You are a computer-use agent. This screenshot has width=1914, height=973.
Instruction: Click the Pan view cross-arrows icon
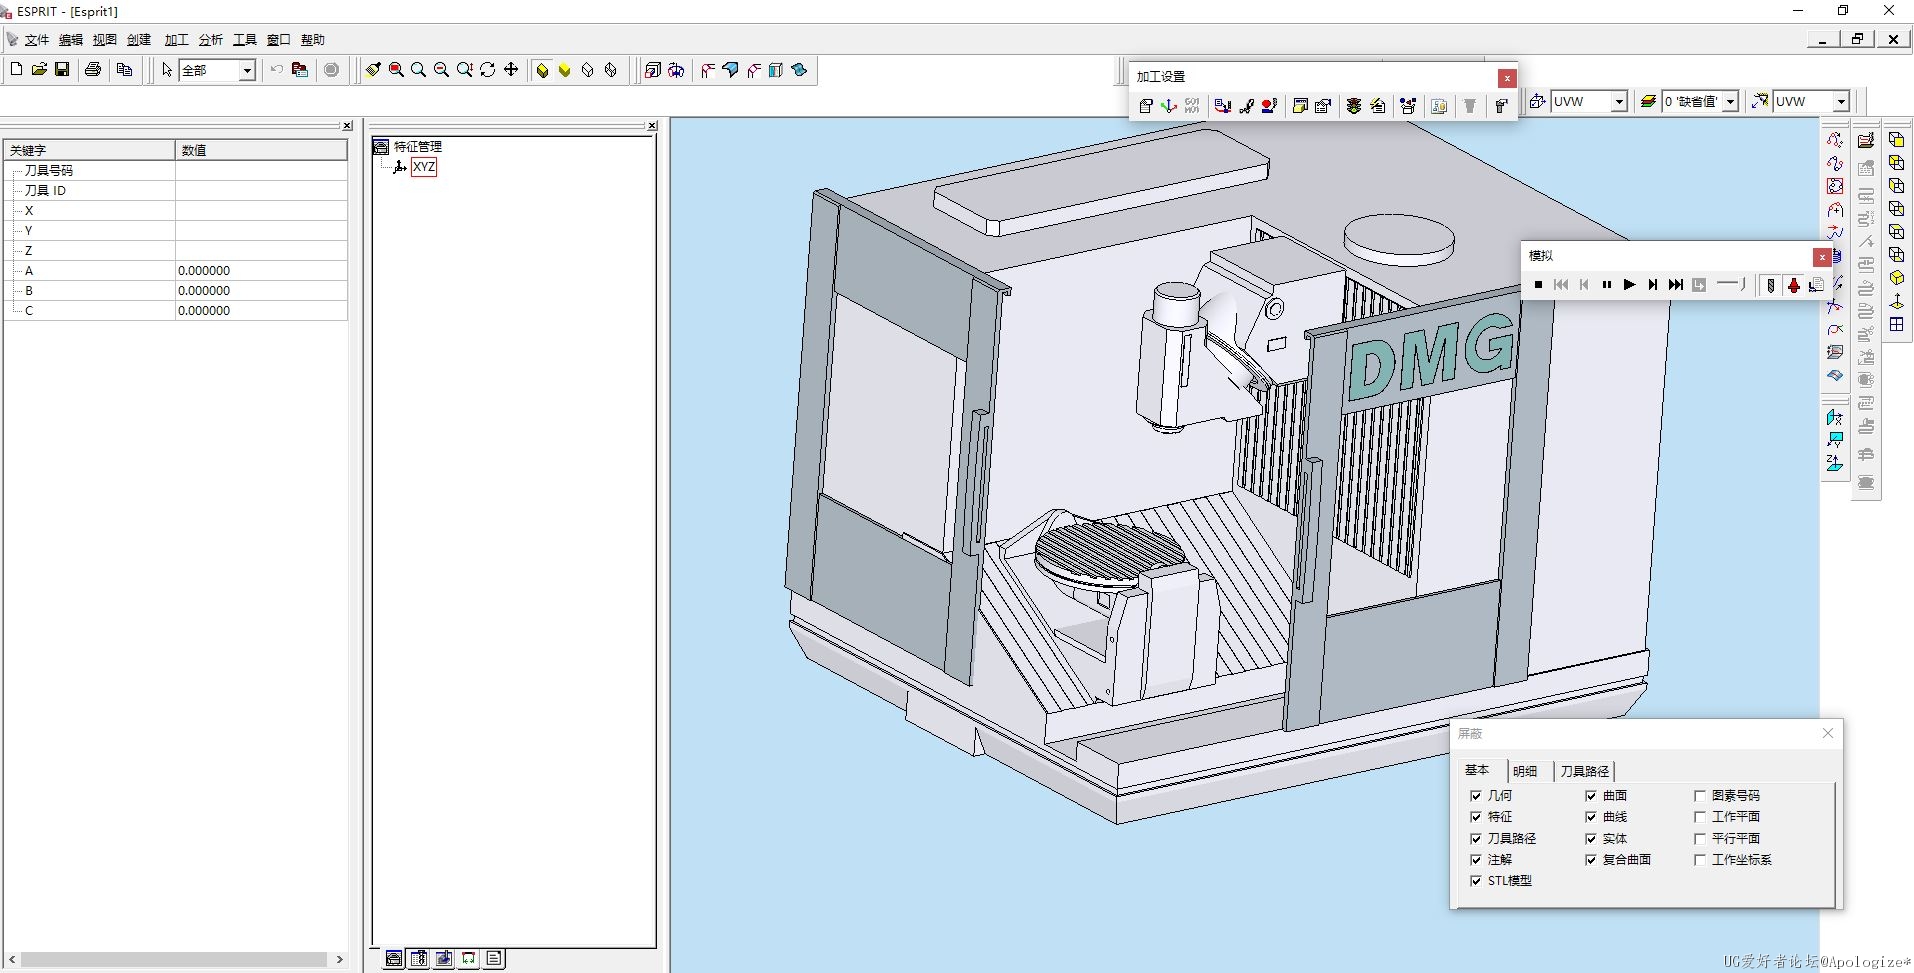click(x=511, y=70)
